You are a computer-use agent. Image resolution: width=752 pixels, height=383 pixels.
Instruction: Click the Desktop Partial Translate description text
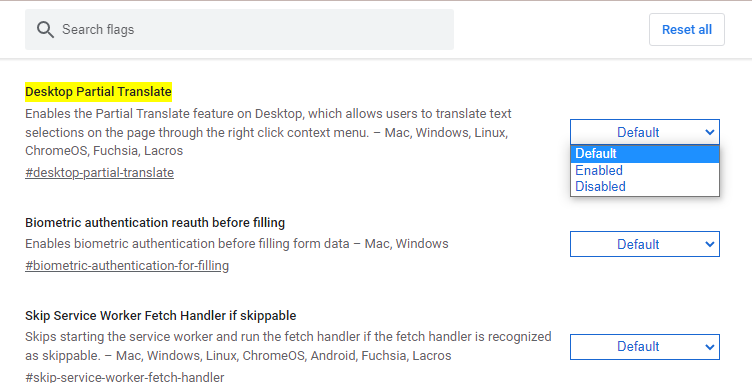[268, 132]
